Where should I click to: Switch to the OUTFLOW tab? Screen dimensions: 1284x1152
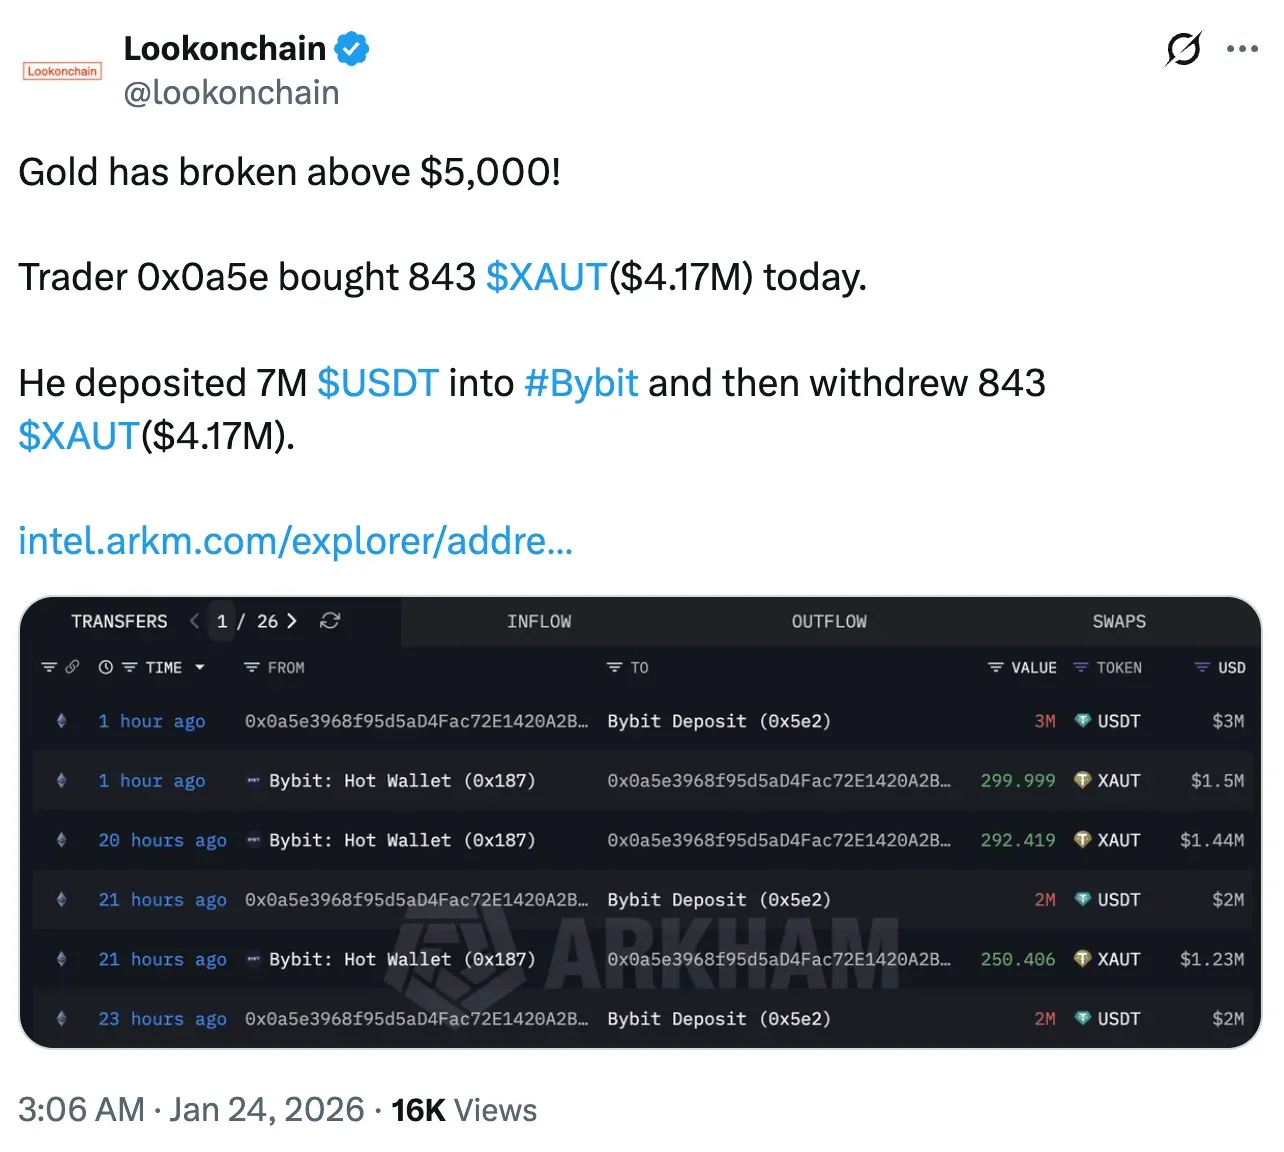[x=829, y=621]
